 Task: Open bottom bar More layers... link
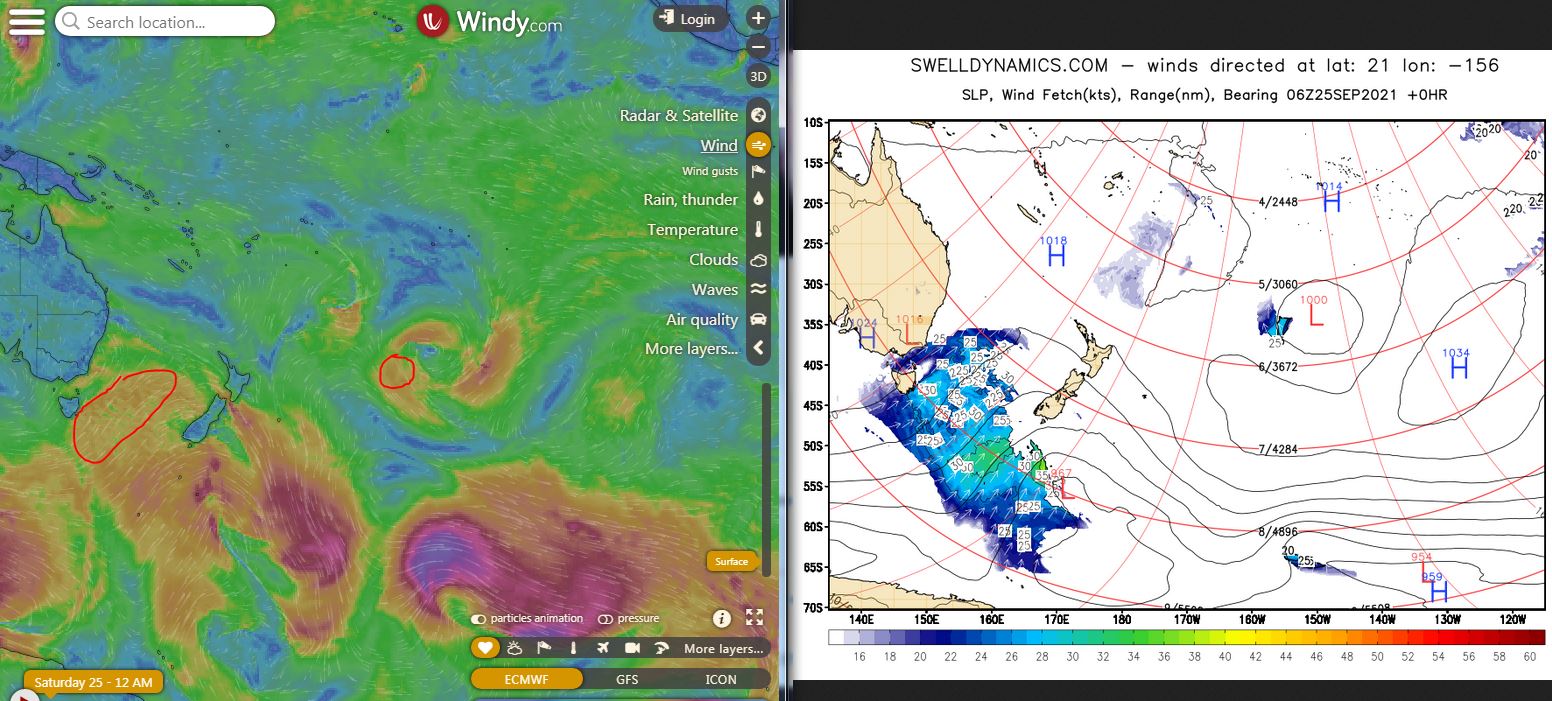[723, 648]
